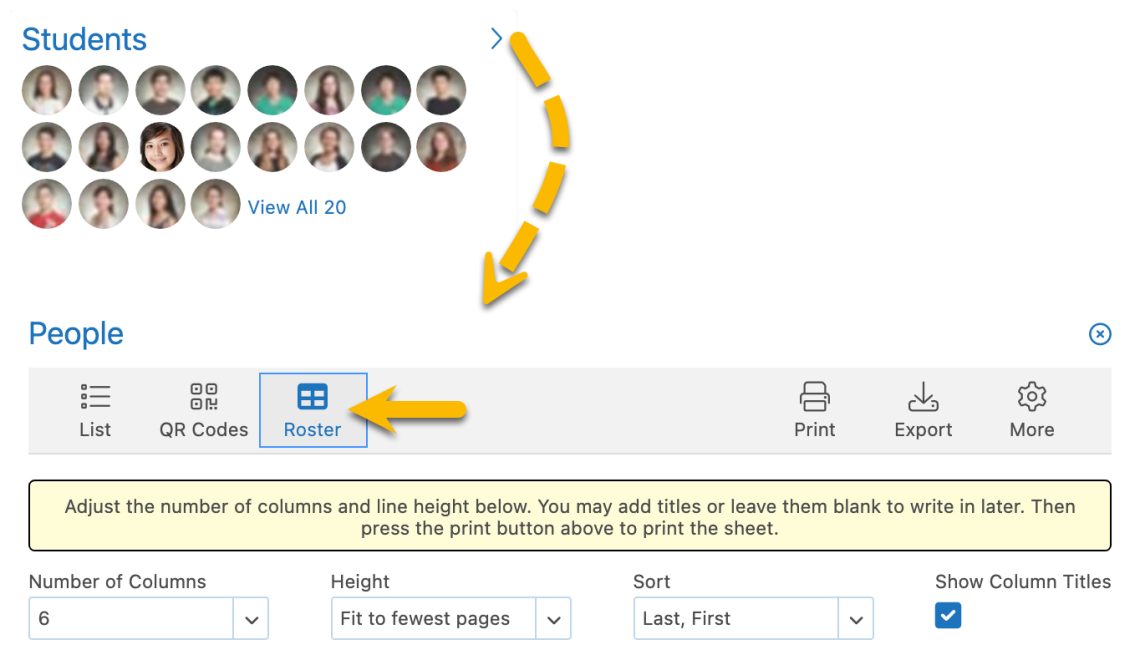Click the unblurred student photo in second row
This screenshot has width=1140, height=655.
click(161, 148)
